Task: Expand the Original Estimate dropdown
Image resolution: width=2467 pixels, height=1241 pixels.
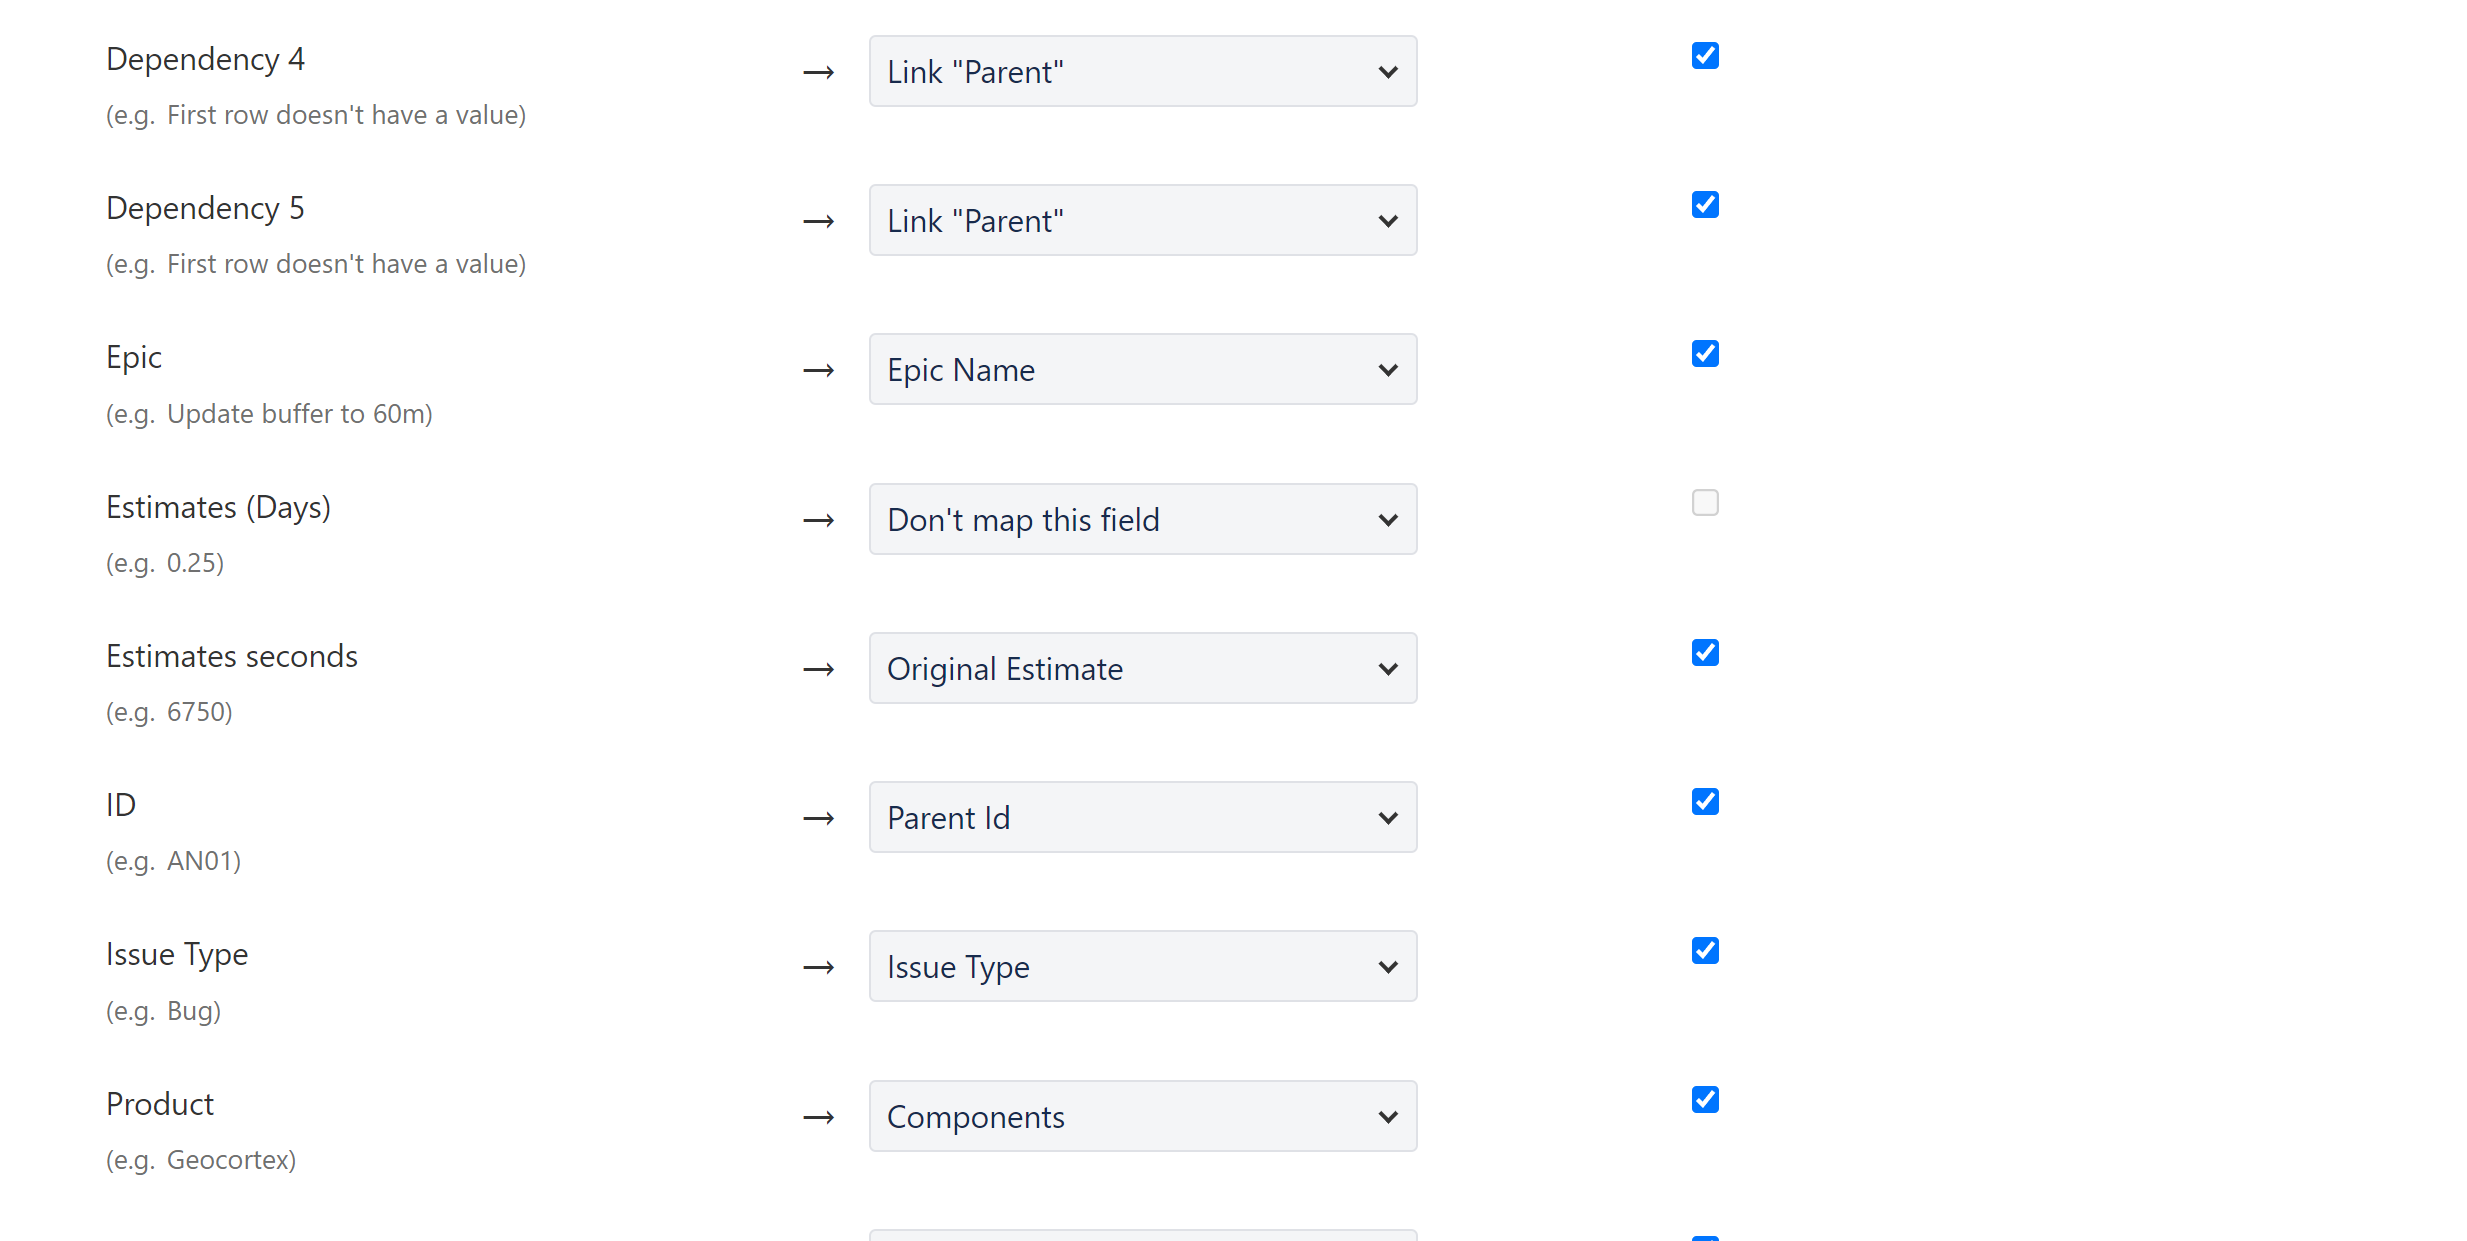Action: pos(1143,668)
